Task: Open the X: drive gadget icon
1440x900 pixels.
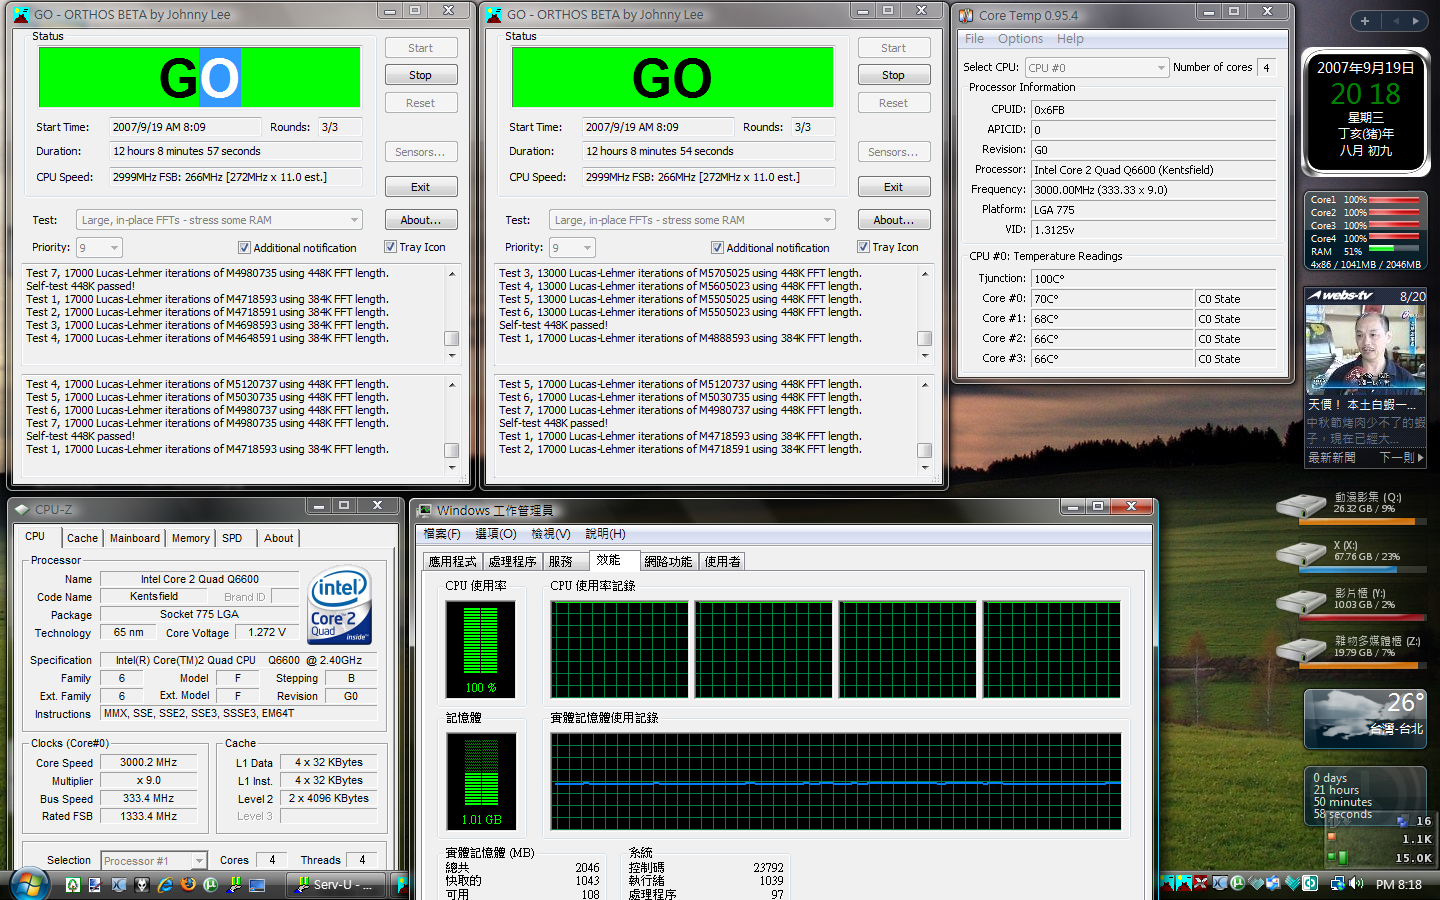Action: [x=1301, y=553]
